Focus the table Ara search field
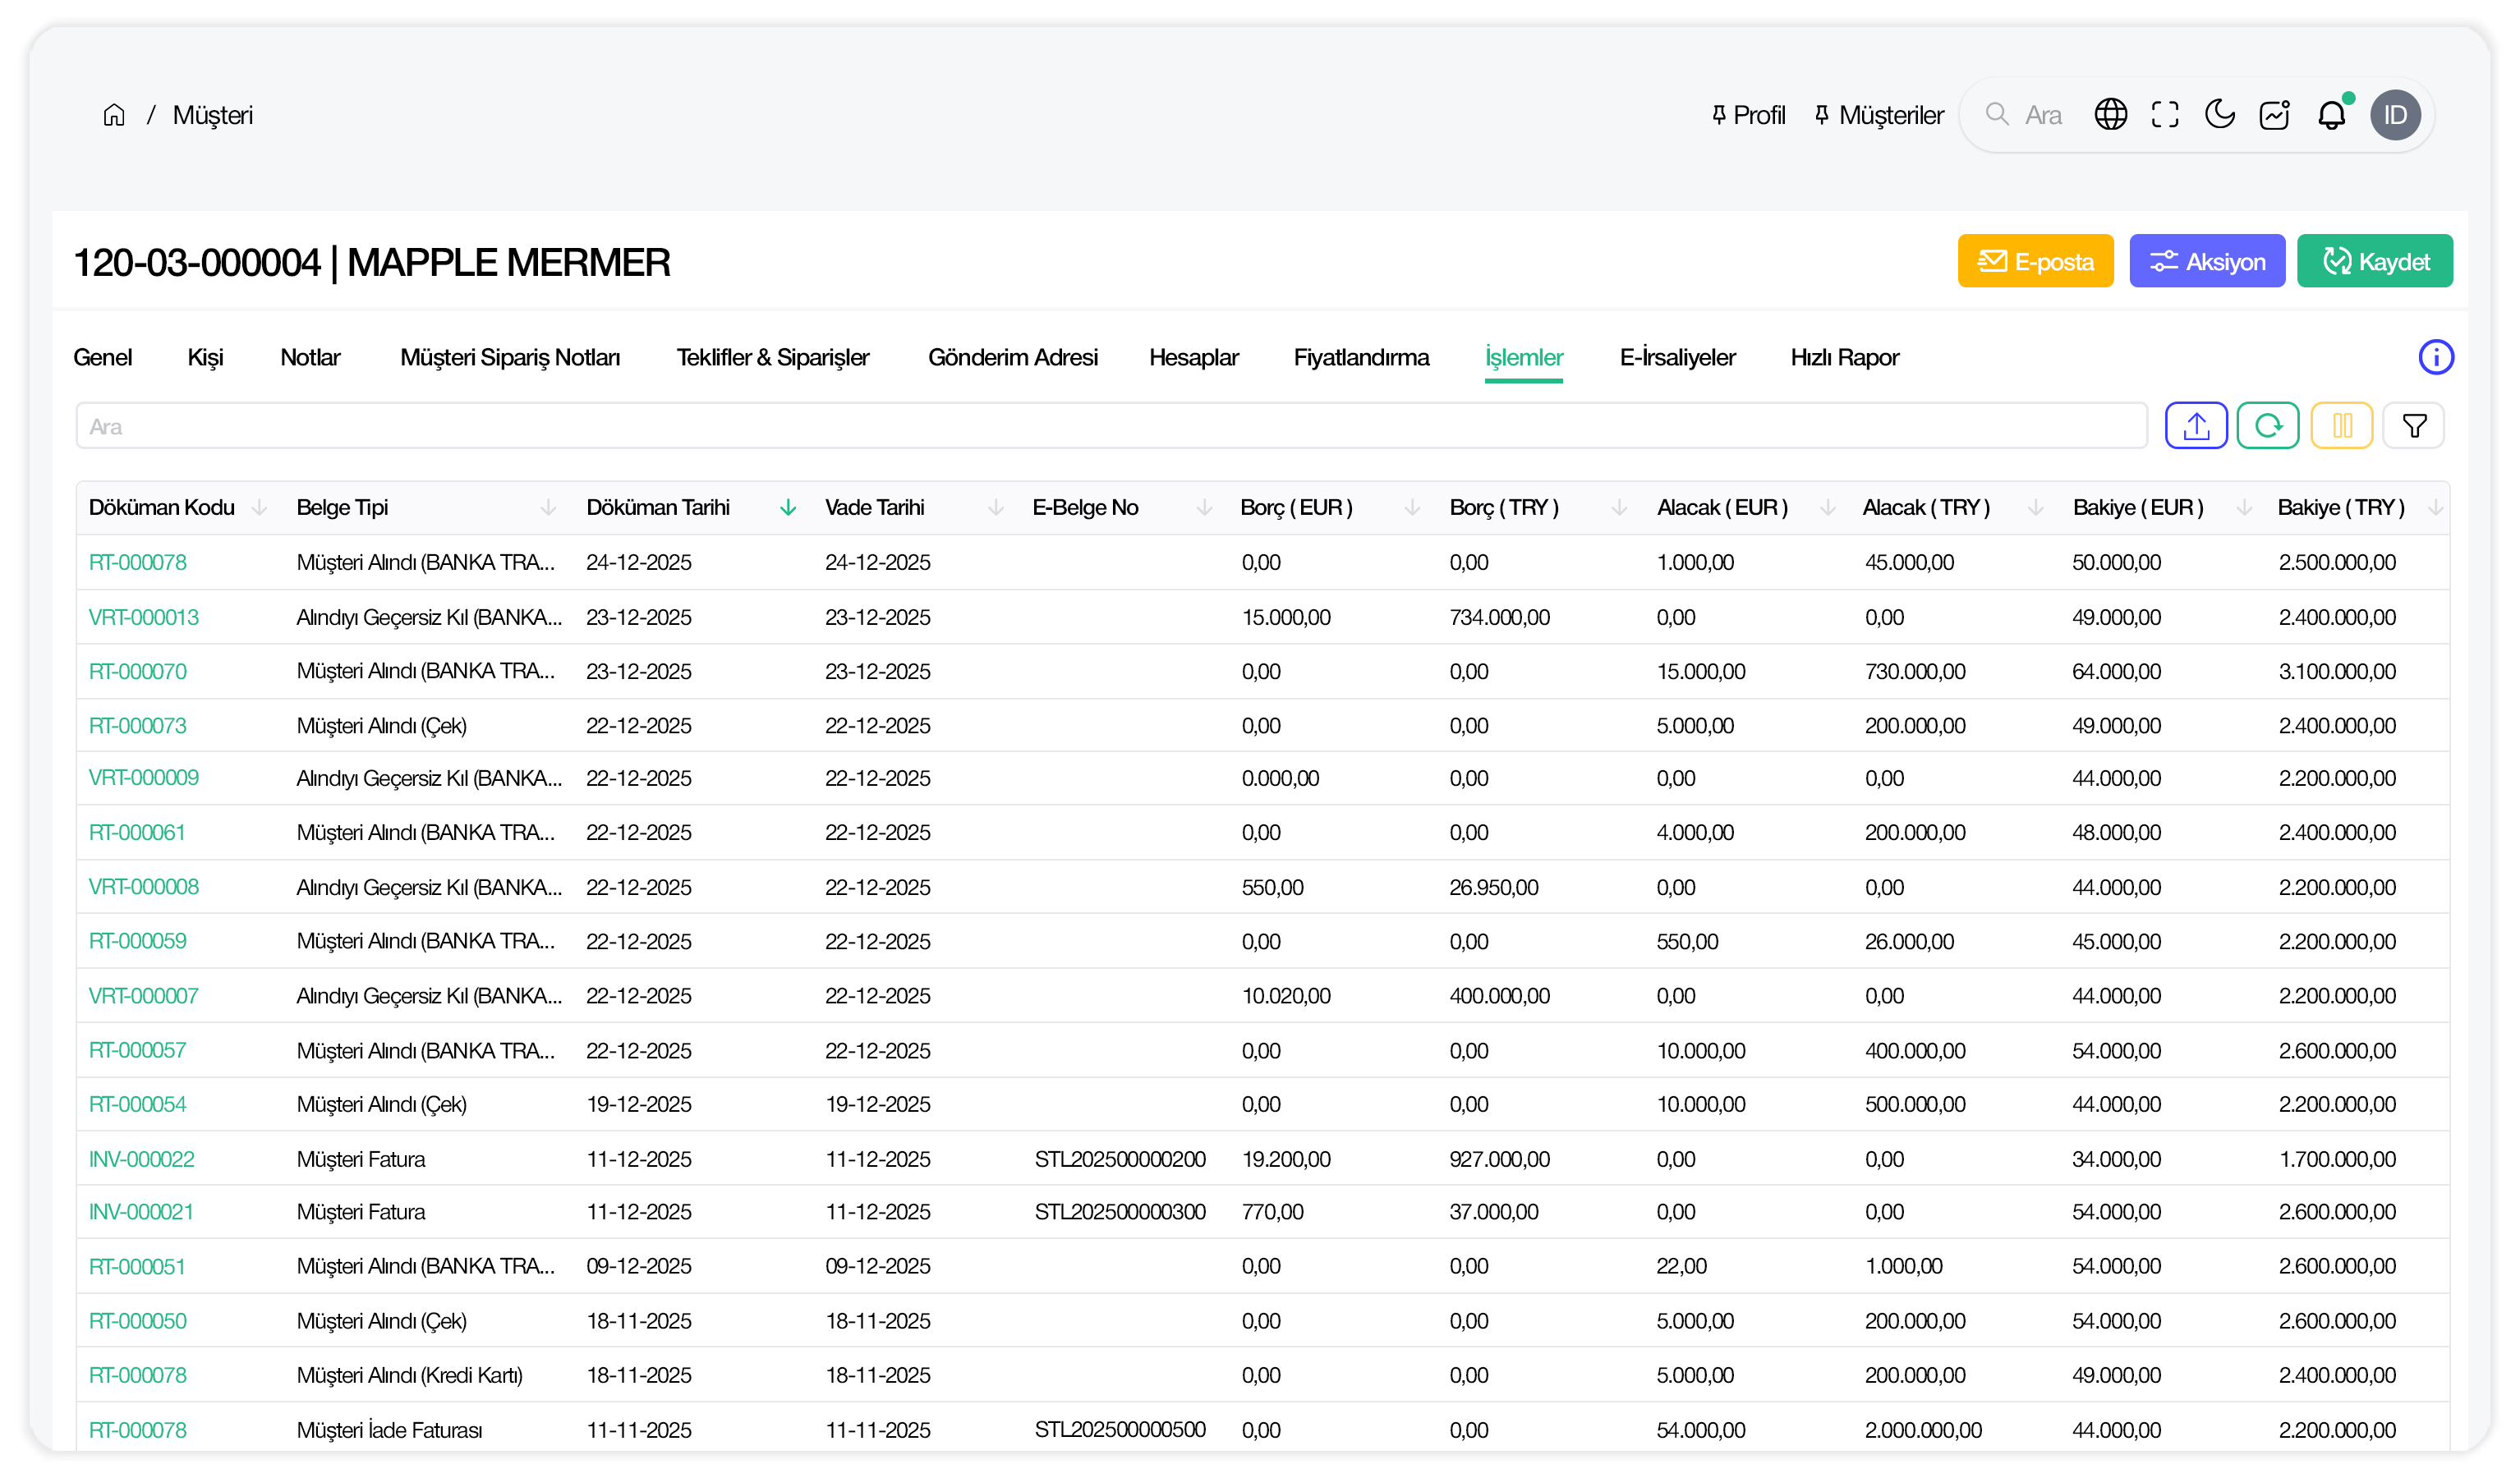The height and width of the screenshot is (1478, 2520). (x=1110, y=427)
